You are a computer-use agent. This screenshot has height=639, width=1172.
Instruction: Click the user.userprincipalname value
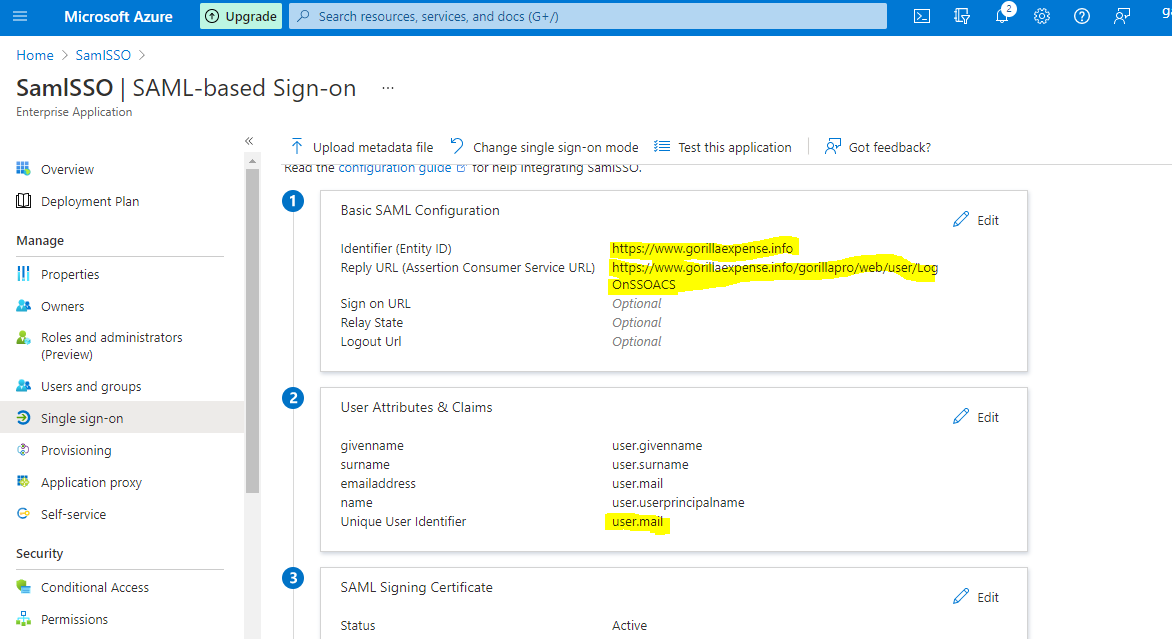pos(678,502)
